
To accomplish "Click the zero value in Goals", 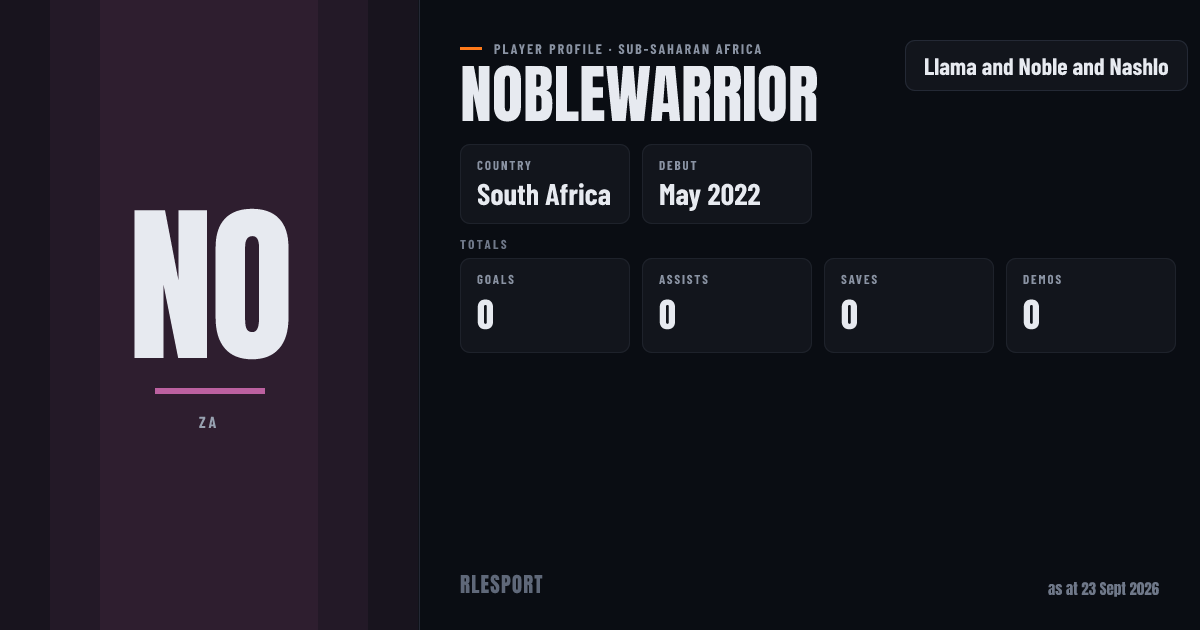I will pos(486,315).
